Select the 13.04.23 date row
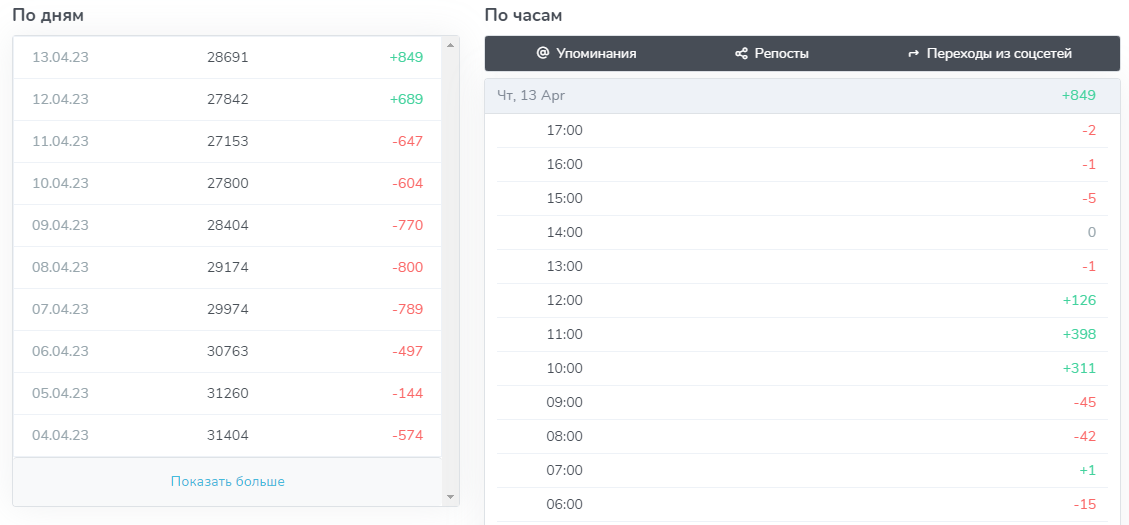The height and width of the screenshot is (525, 1129). pos(228,58)
